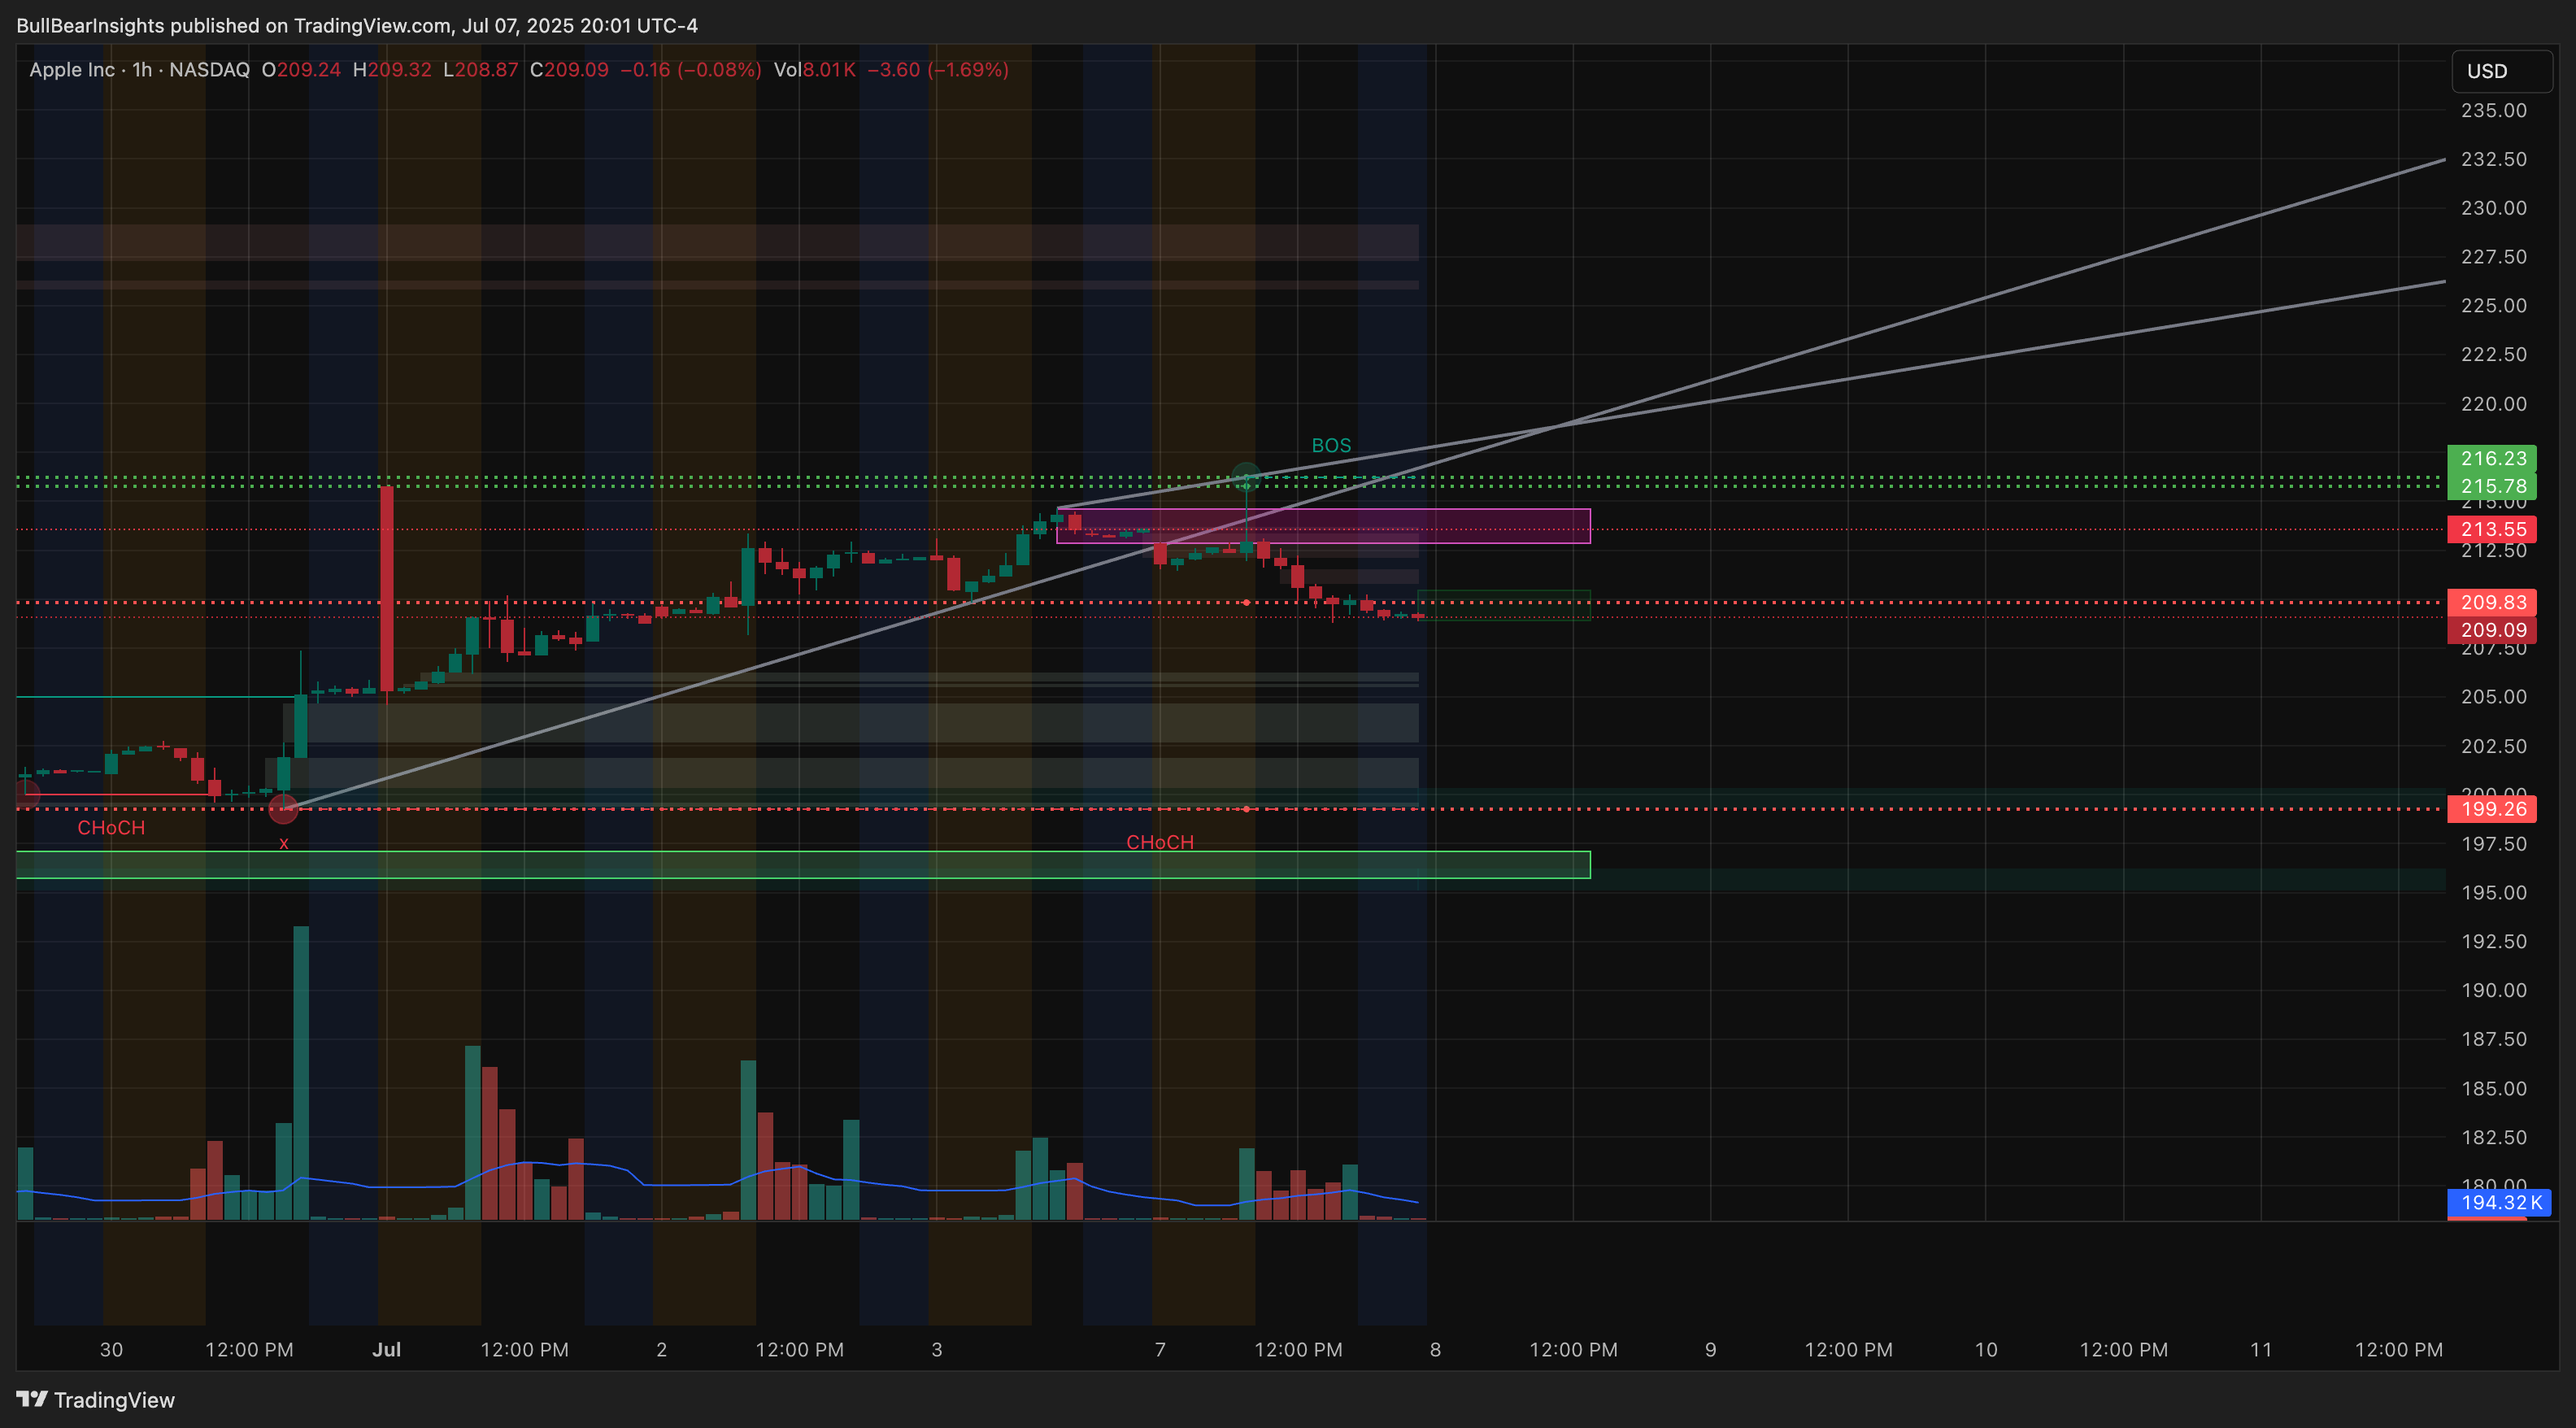Click the 190.00 price axis label

point(2493,990)
